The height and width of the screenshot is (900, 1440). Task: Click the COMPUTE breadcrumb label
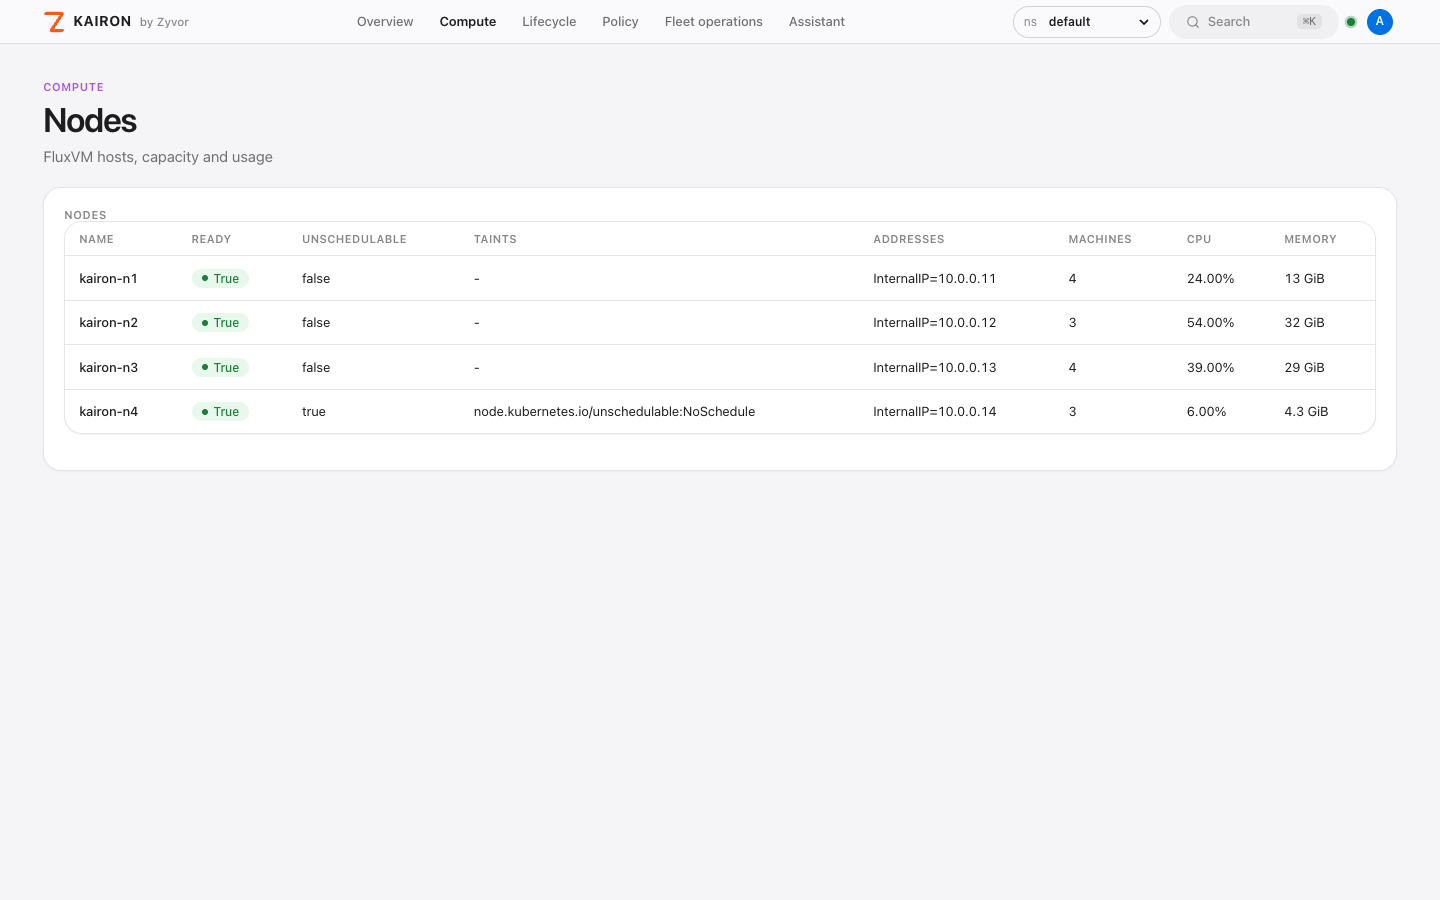[73, 87]
